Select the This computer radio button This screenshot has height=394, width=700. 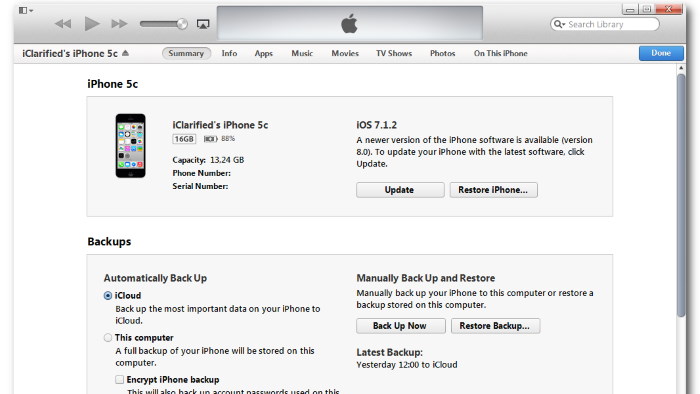point(108,338)
